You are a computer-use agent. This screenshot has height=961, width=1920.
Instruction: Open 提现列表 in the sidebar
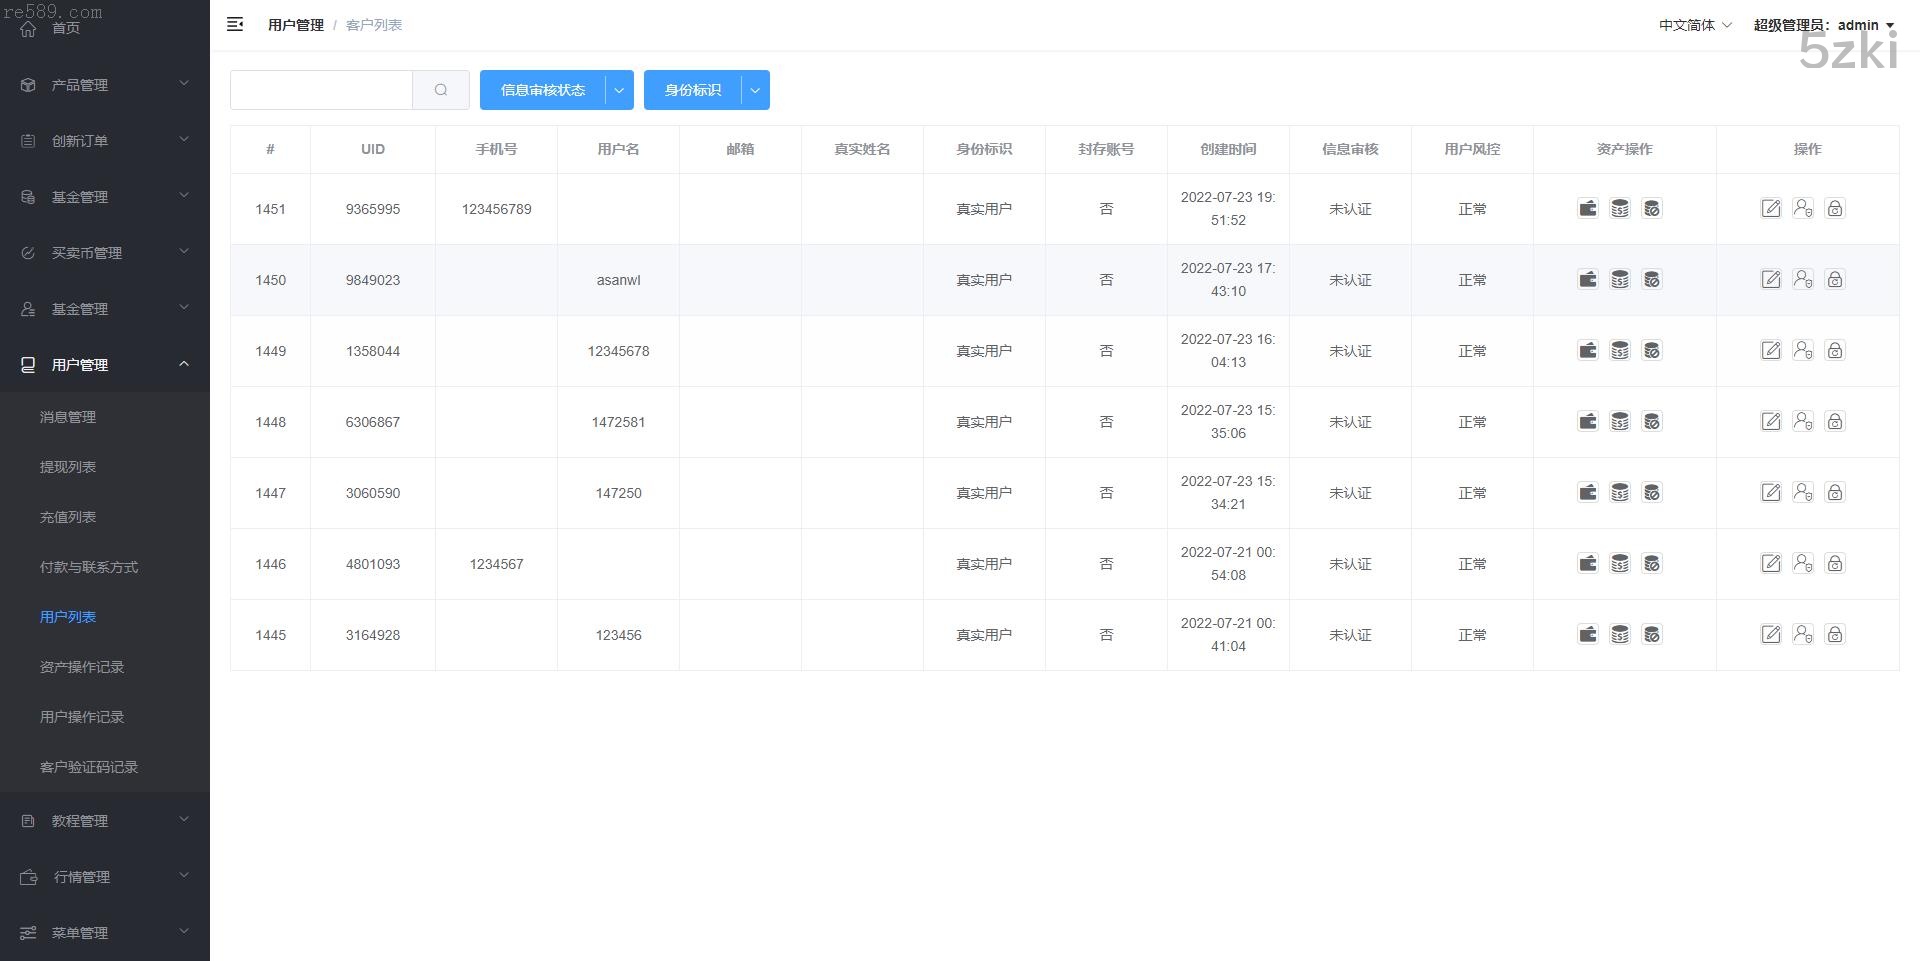coord(68,467)
